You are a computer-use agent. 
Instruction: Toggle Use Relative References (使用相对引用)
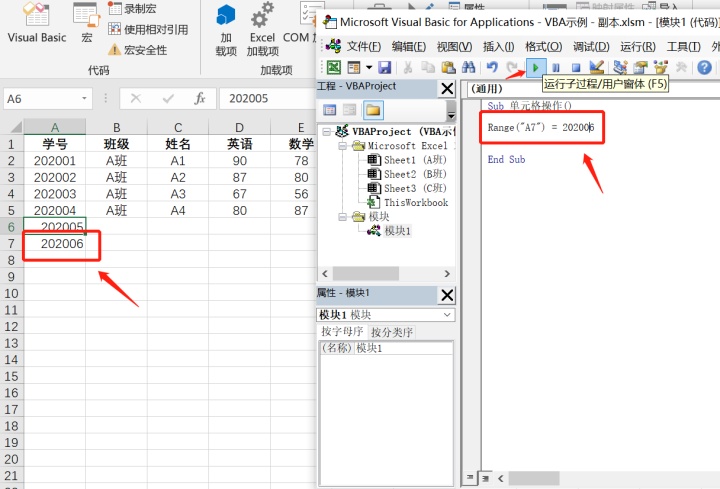click(x=148, y=29)
